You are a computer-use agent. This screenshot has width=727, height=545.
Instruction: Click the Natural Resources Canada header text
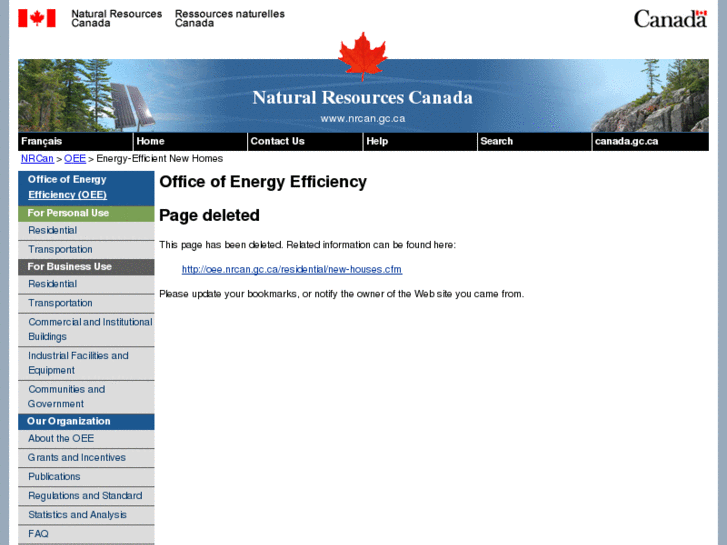[116, 19]
